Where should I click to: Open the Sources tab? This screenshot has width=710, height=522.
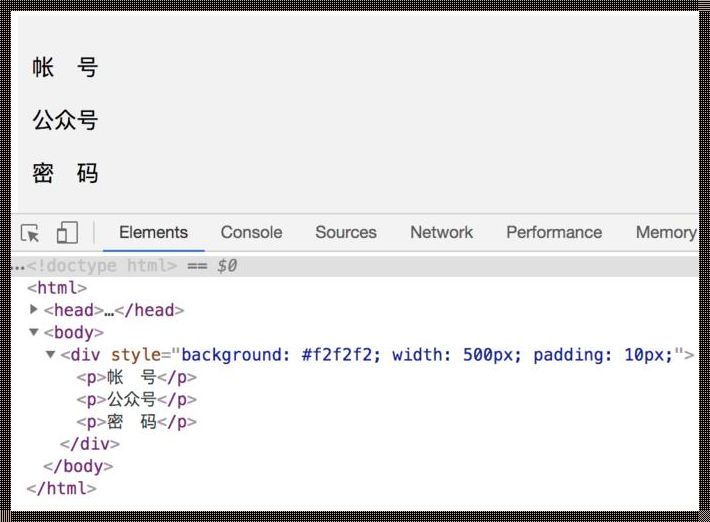(x=345, y=232)
